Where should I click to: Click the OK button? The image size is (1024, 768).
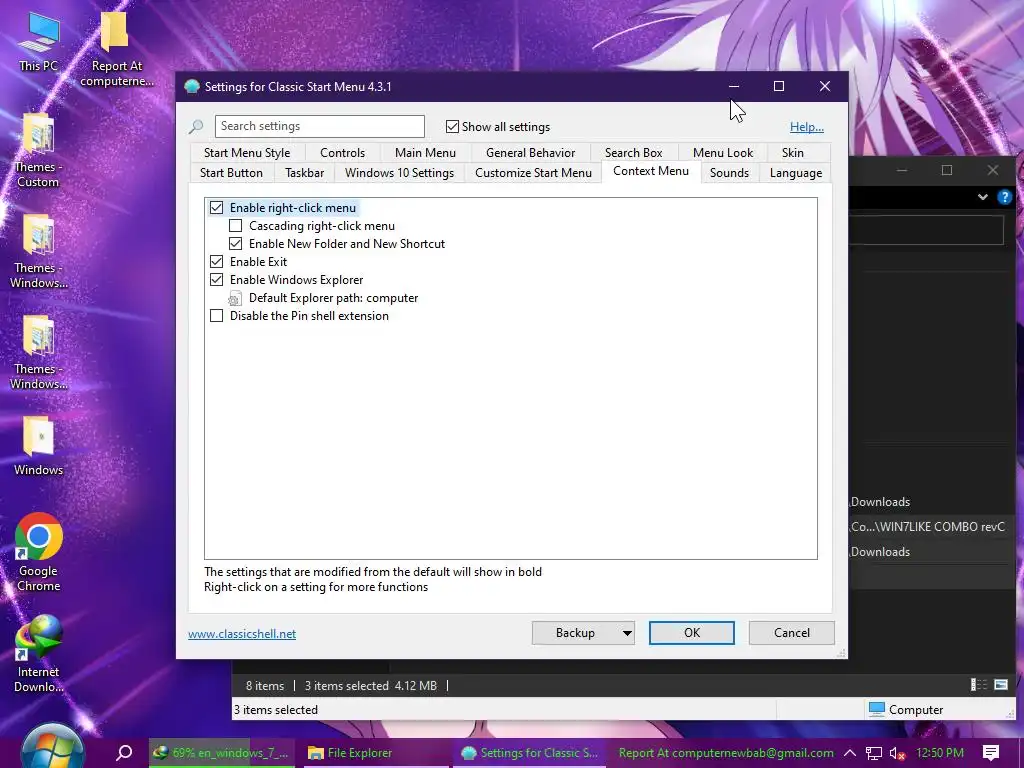pos(692,633)
